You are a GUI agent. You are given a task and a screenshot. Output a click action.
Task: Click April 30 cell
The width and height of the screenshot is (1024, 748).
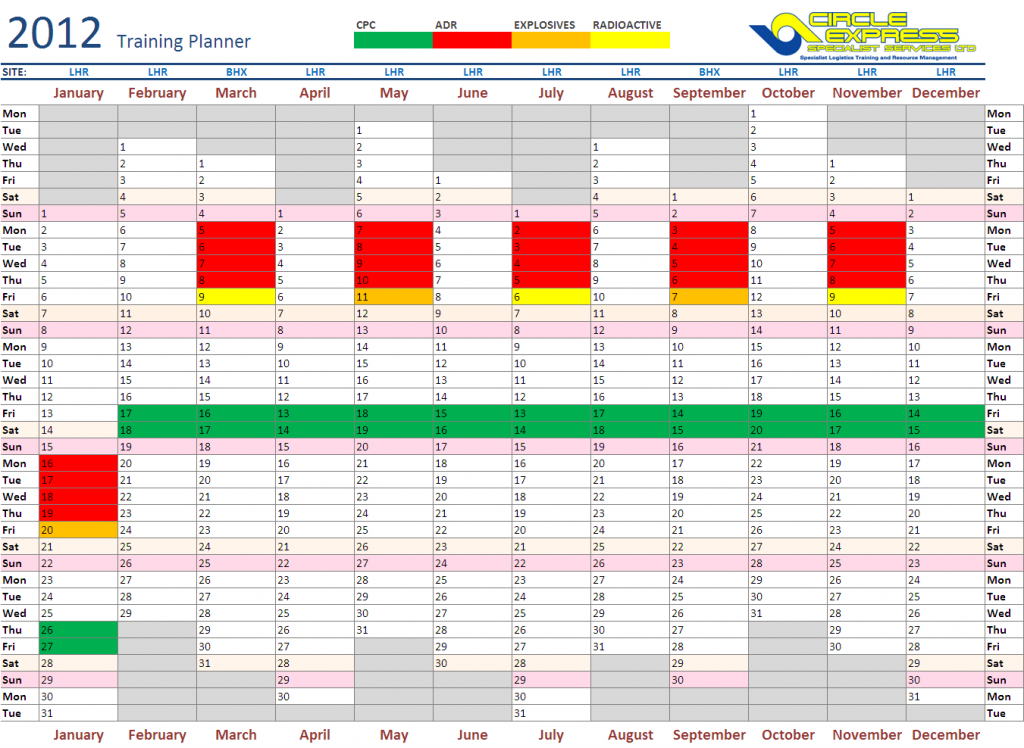coord(315,696)
